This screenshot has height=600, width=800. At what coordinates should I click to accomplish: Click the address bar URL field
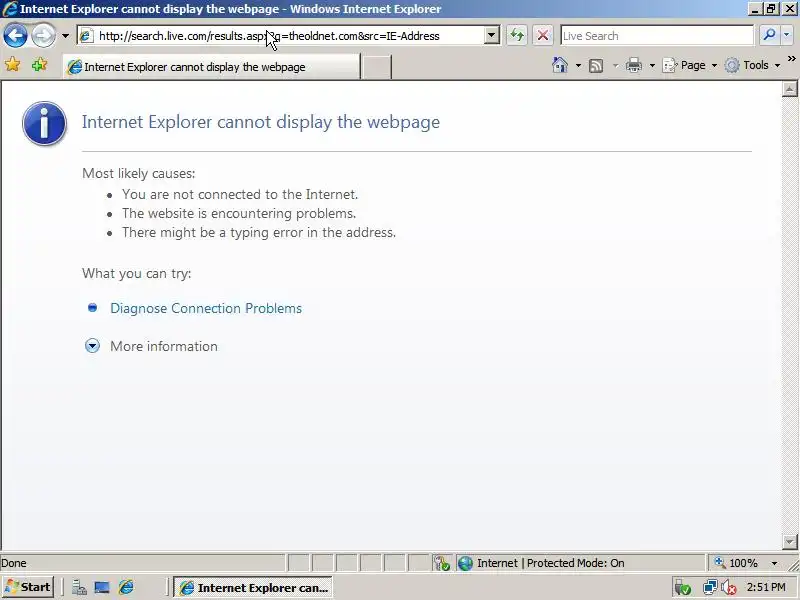coord(288,36)
